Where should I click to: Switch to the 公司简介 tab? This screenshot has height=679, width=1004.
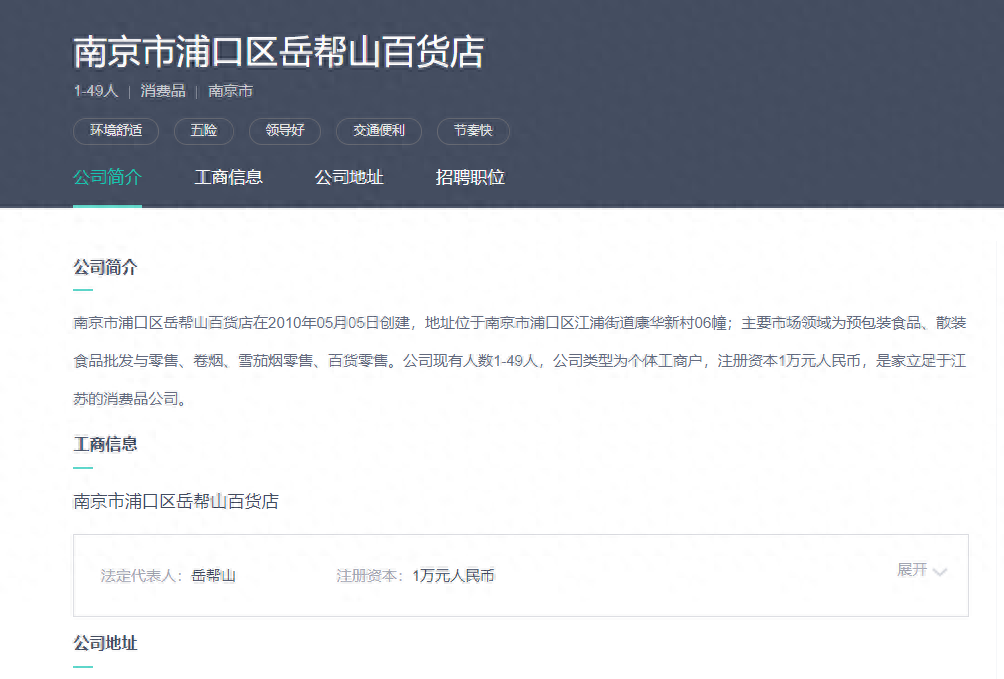coord(107,178)
